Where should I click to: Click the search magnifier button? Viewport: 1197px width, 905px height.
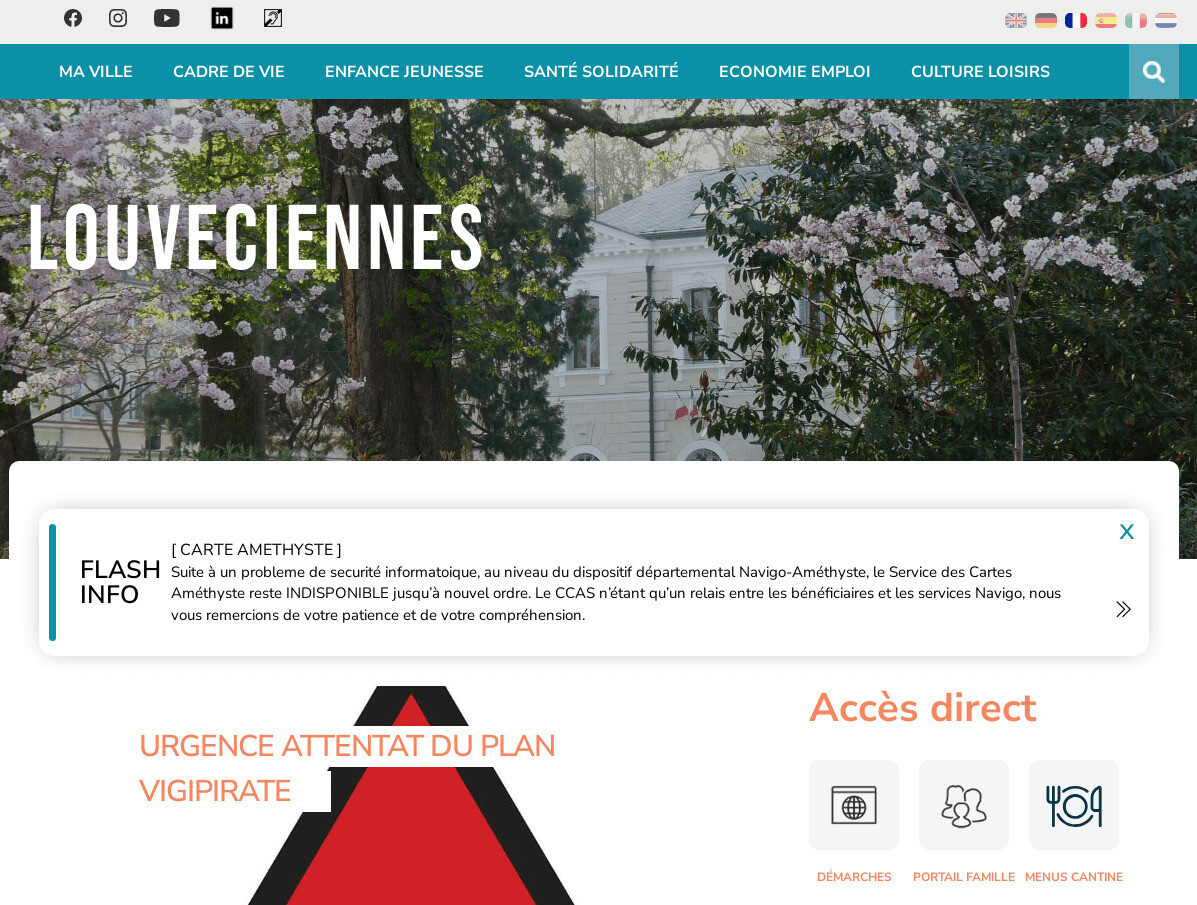(1153, 72)
